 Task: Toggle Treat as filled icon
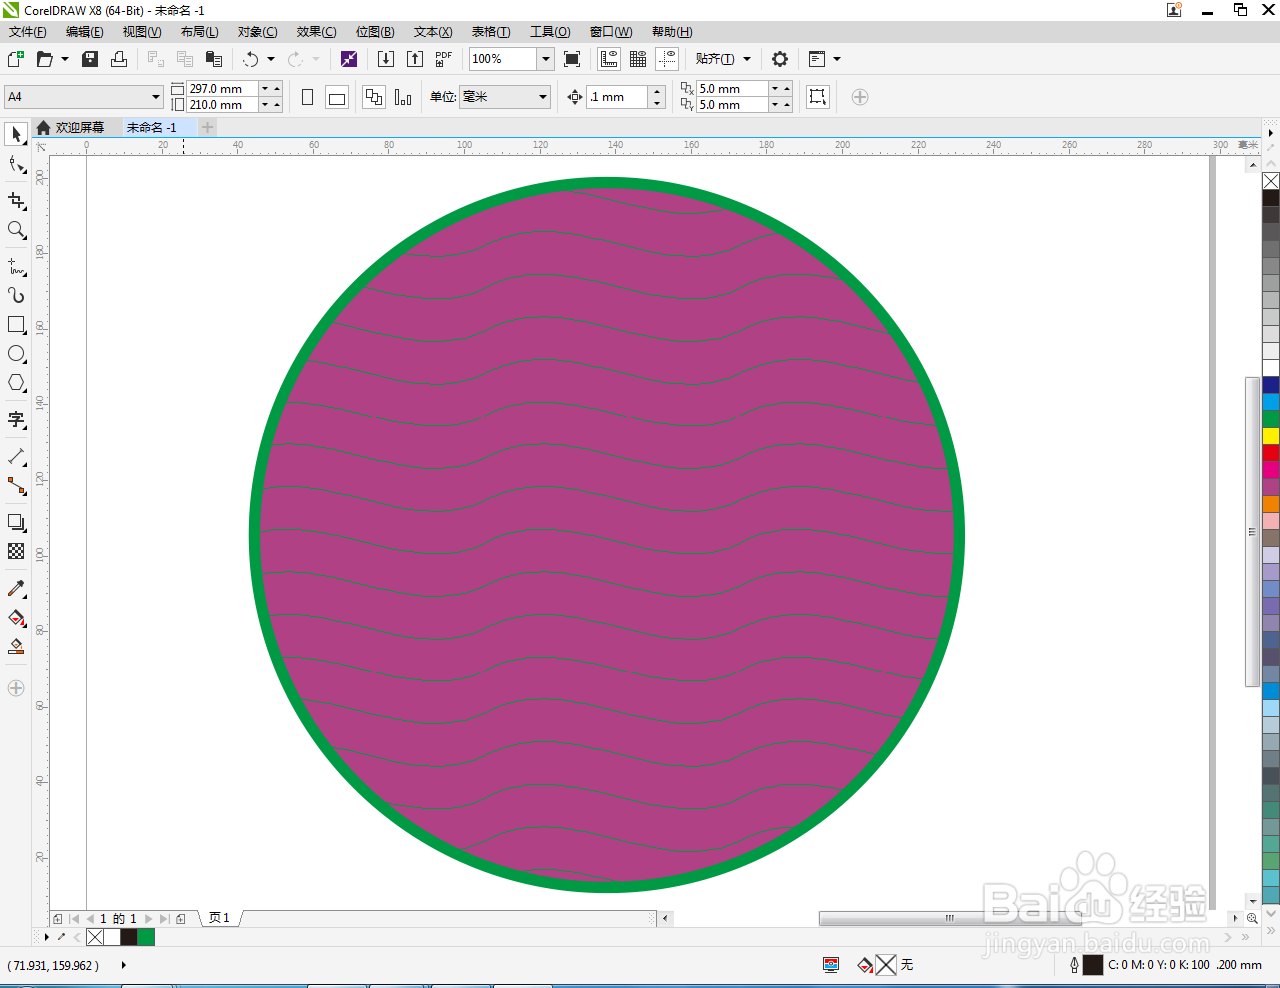tap(818, 97)
